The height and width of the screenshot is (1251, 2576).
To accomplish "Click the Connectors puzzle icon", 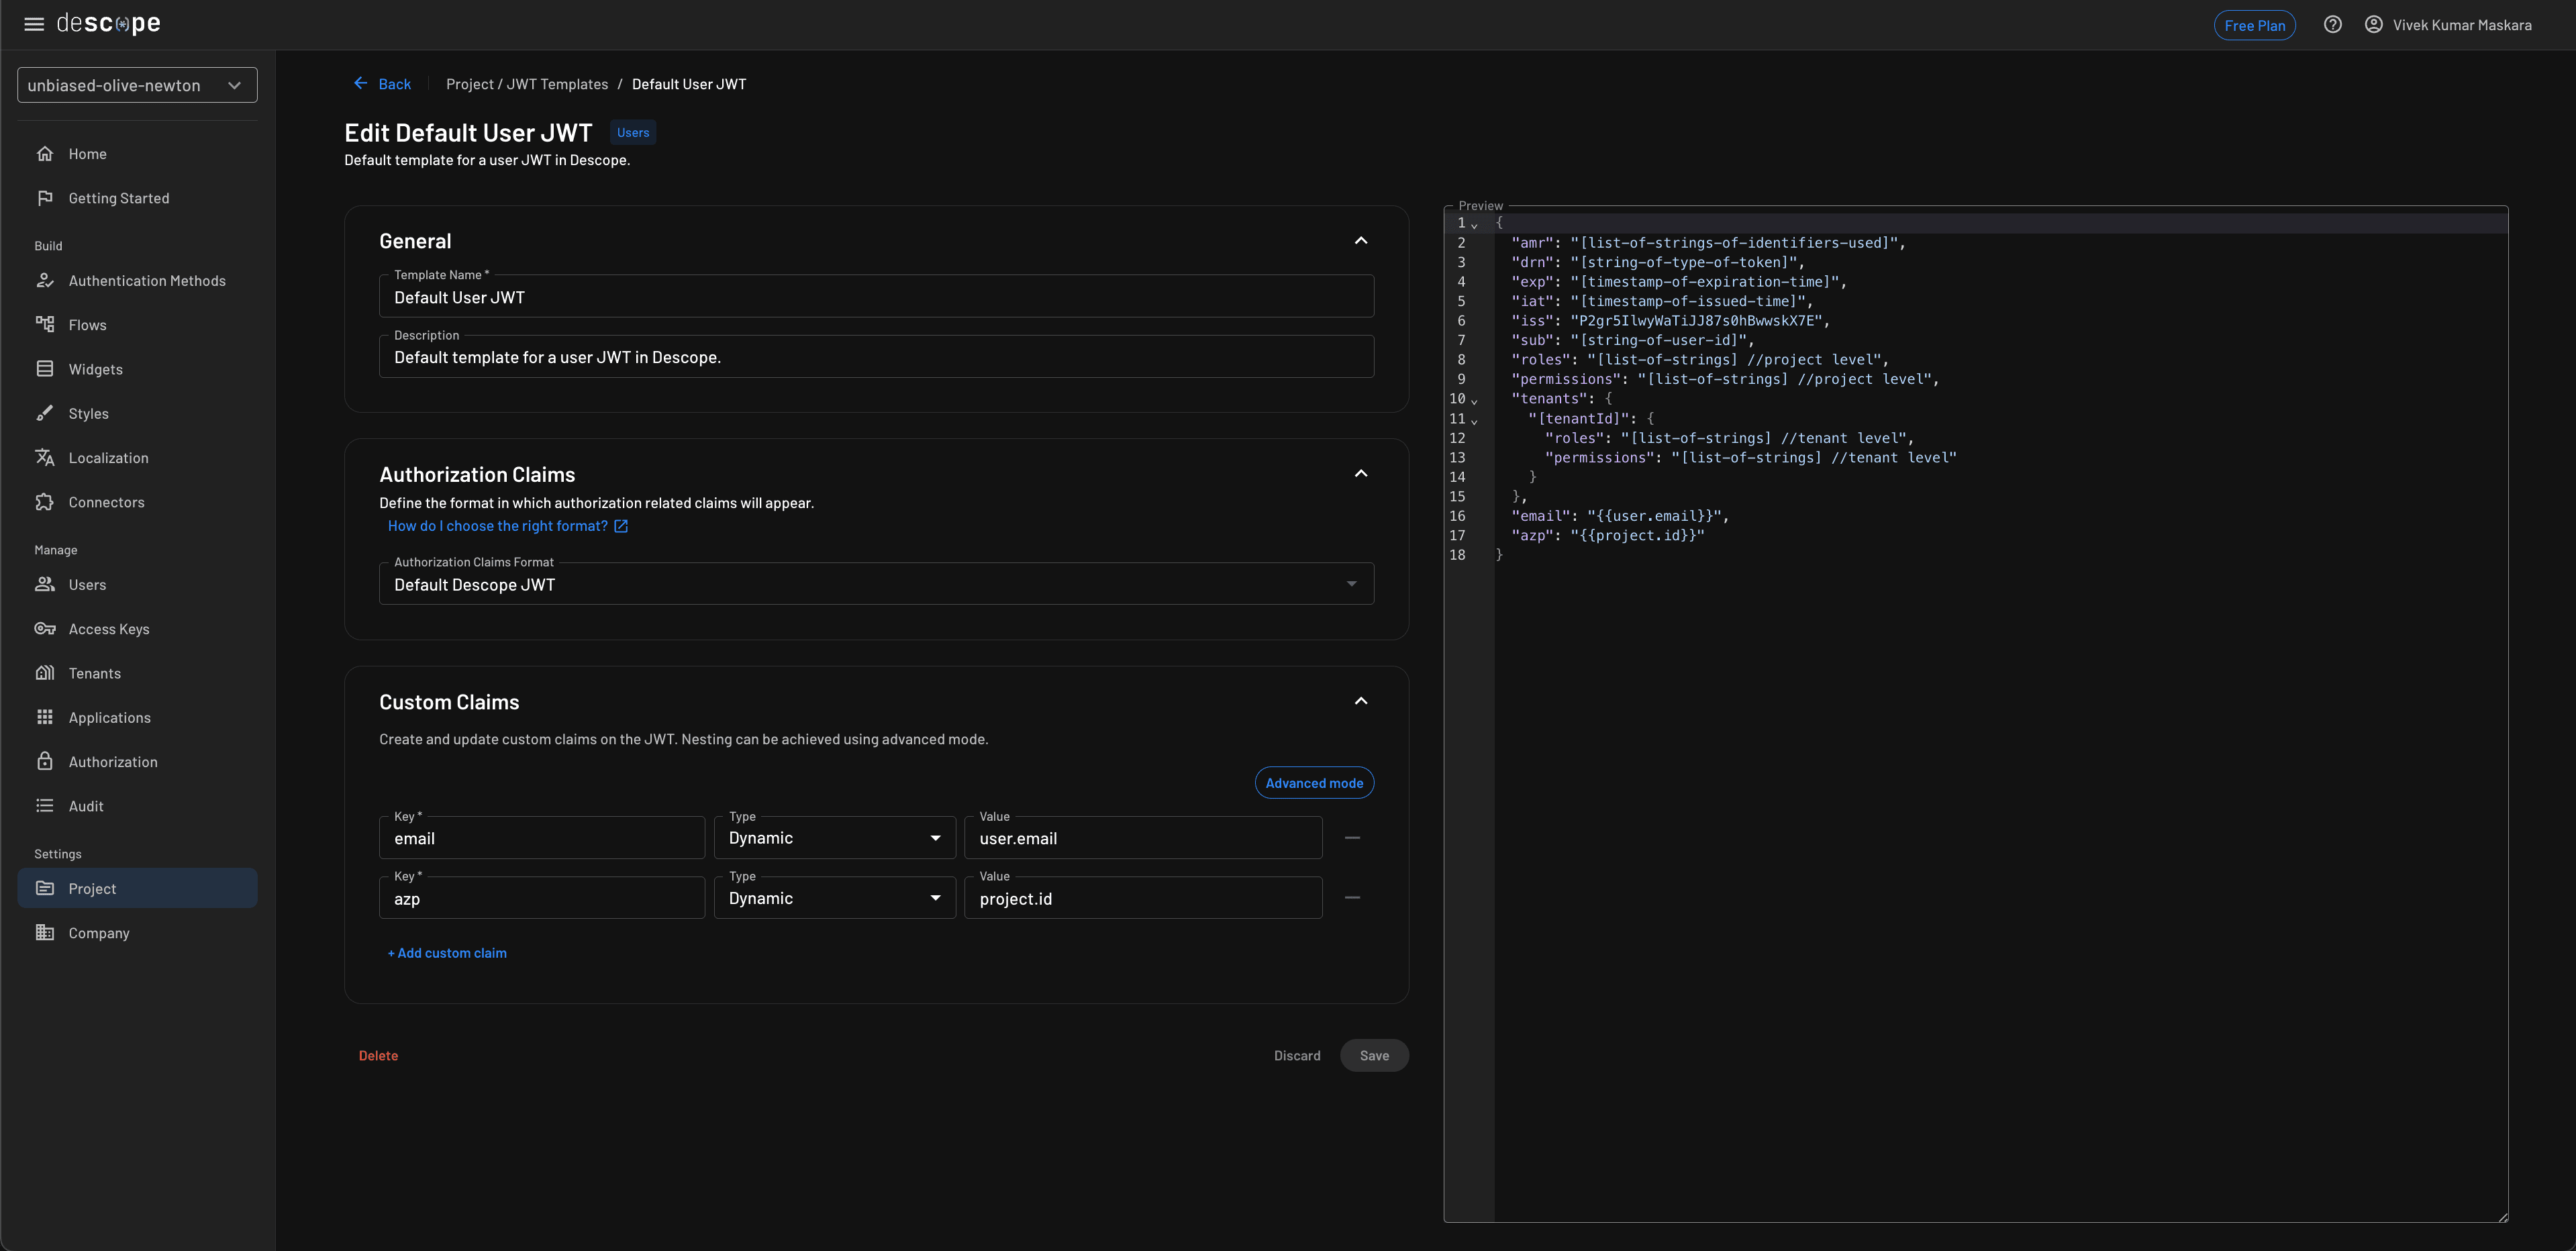I will 45,502.
